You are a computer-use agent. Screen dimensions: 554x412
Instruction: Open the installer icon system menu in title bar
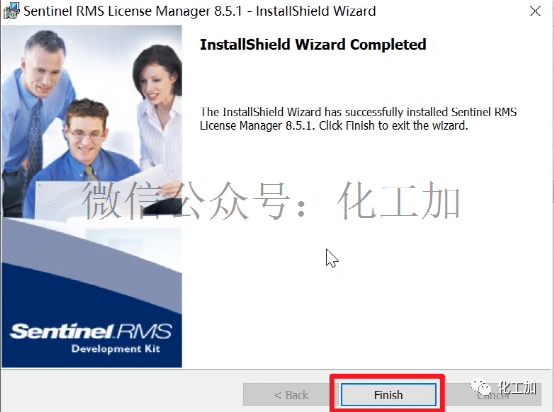(x=11, y=11)
